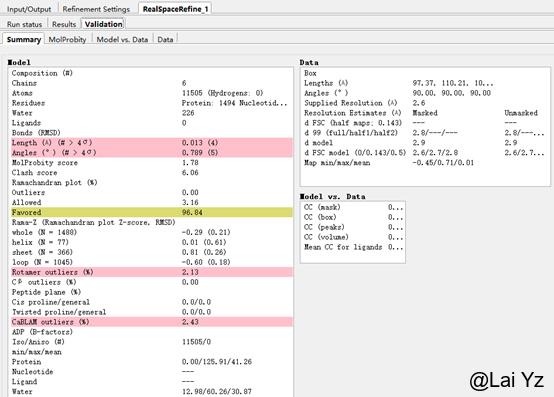Select the yellow Favored row 96.84
Viewport: 554px width, 397px height.
pyautogui.click(x=152, y=212)
